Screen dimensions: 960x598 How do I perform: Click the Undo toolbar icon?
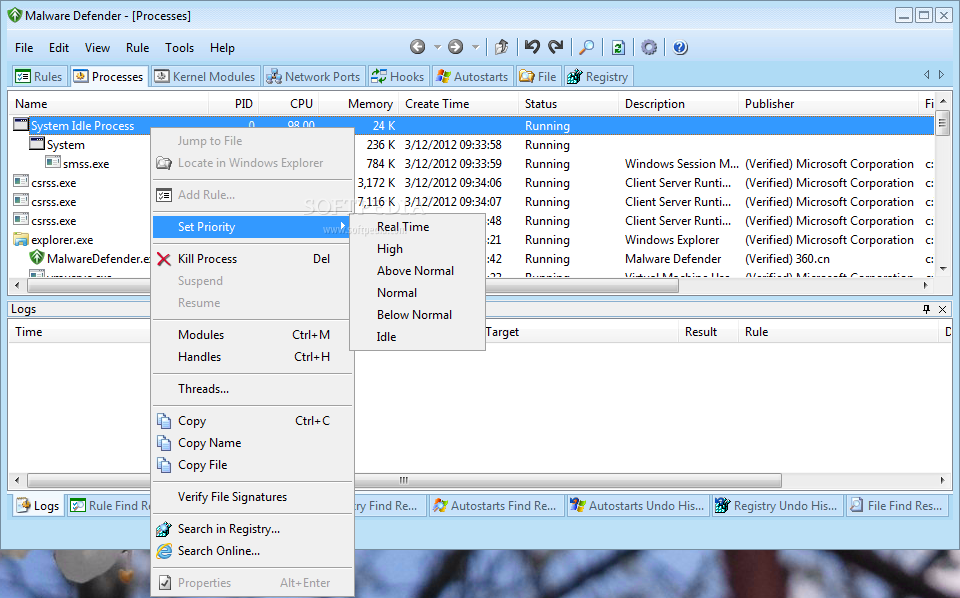point(532,47)
